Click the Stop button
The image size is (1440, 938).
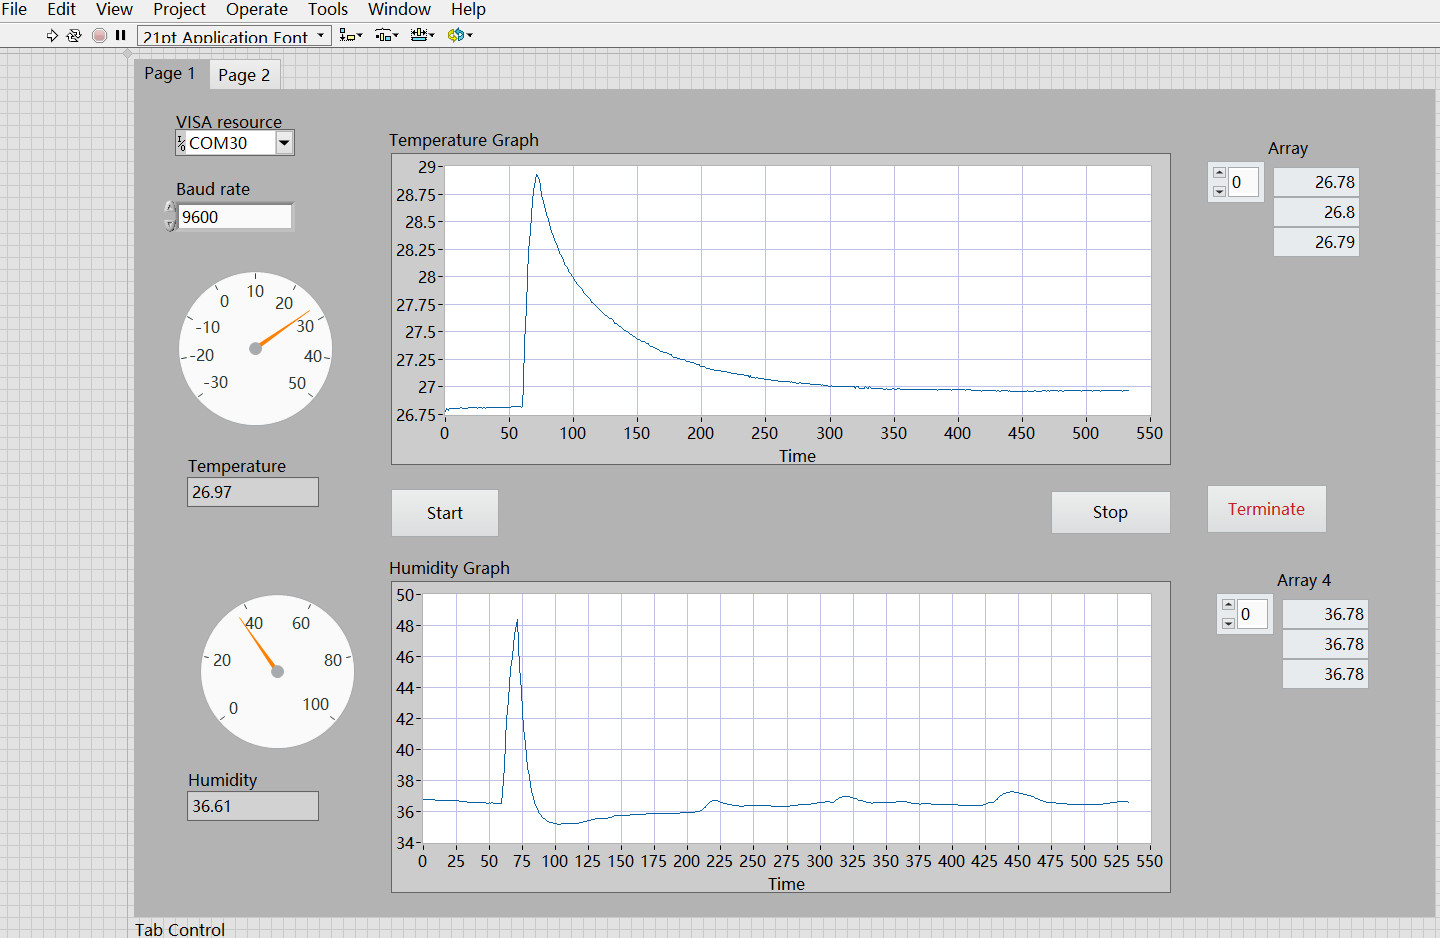[x=1110, y=512]
